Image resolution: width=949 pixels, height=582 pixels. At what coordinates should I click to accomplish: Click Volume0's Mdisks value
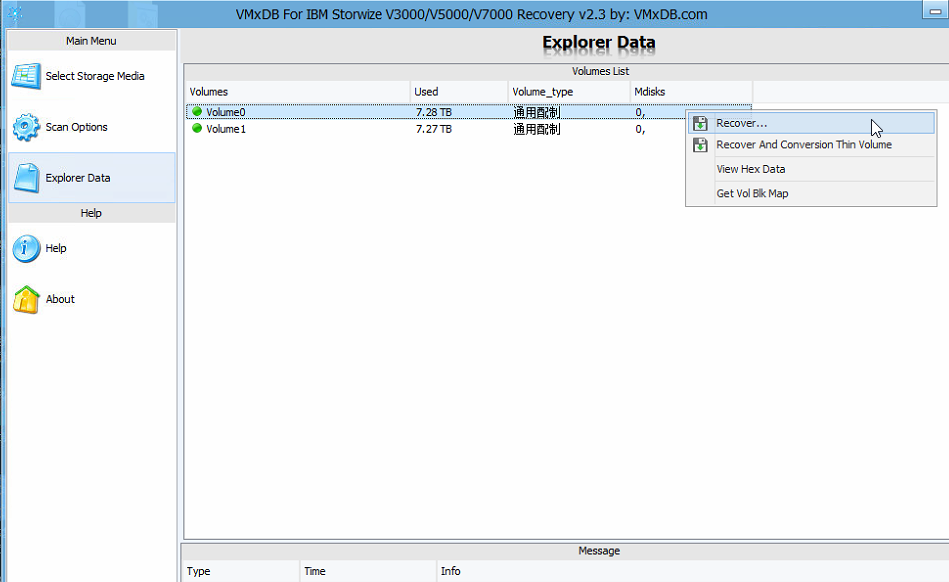click(x=640, y=112)
